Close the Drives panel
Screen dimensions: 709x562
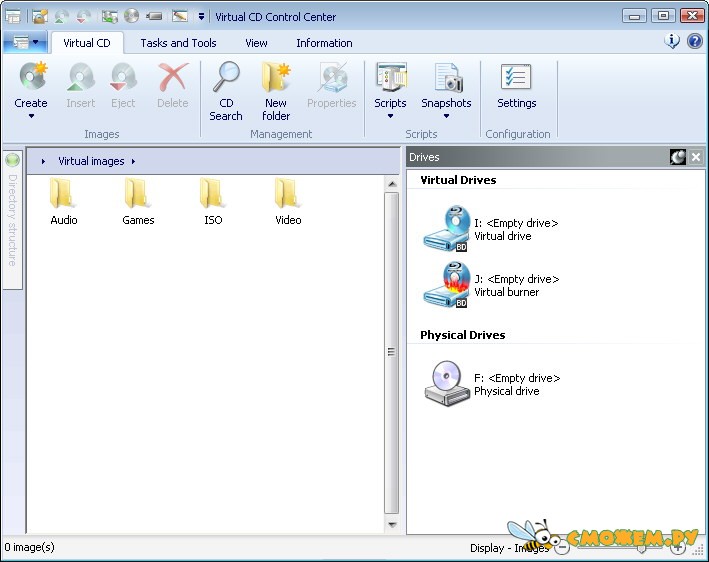696,157
